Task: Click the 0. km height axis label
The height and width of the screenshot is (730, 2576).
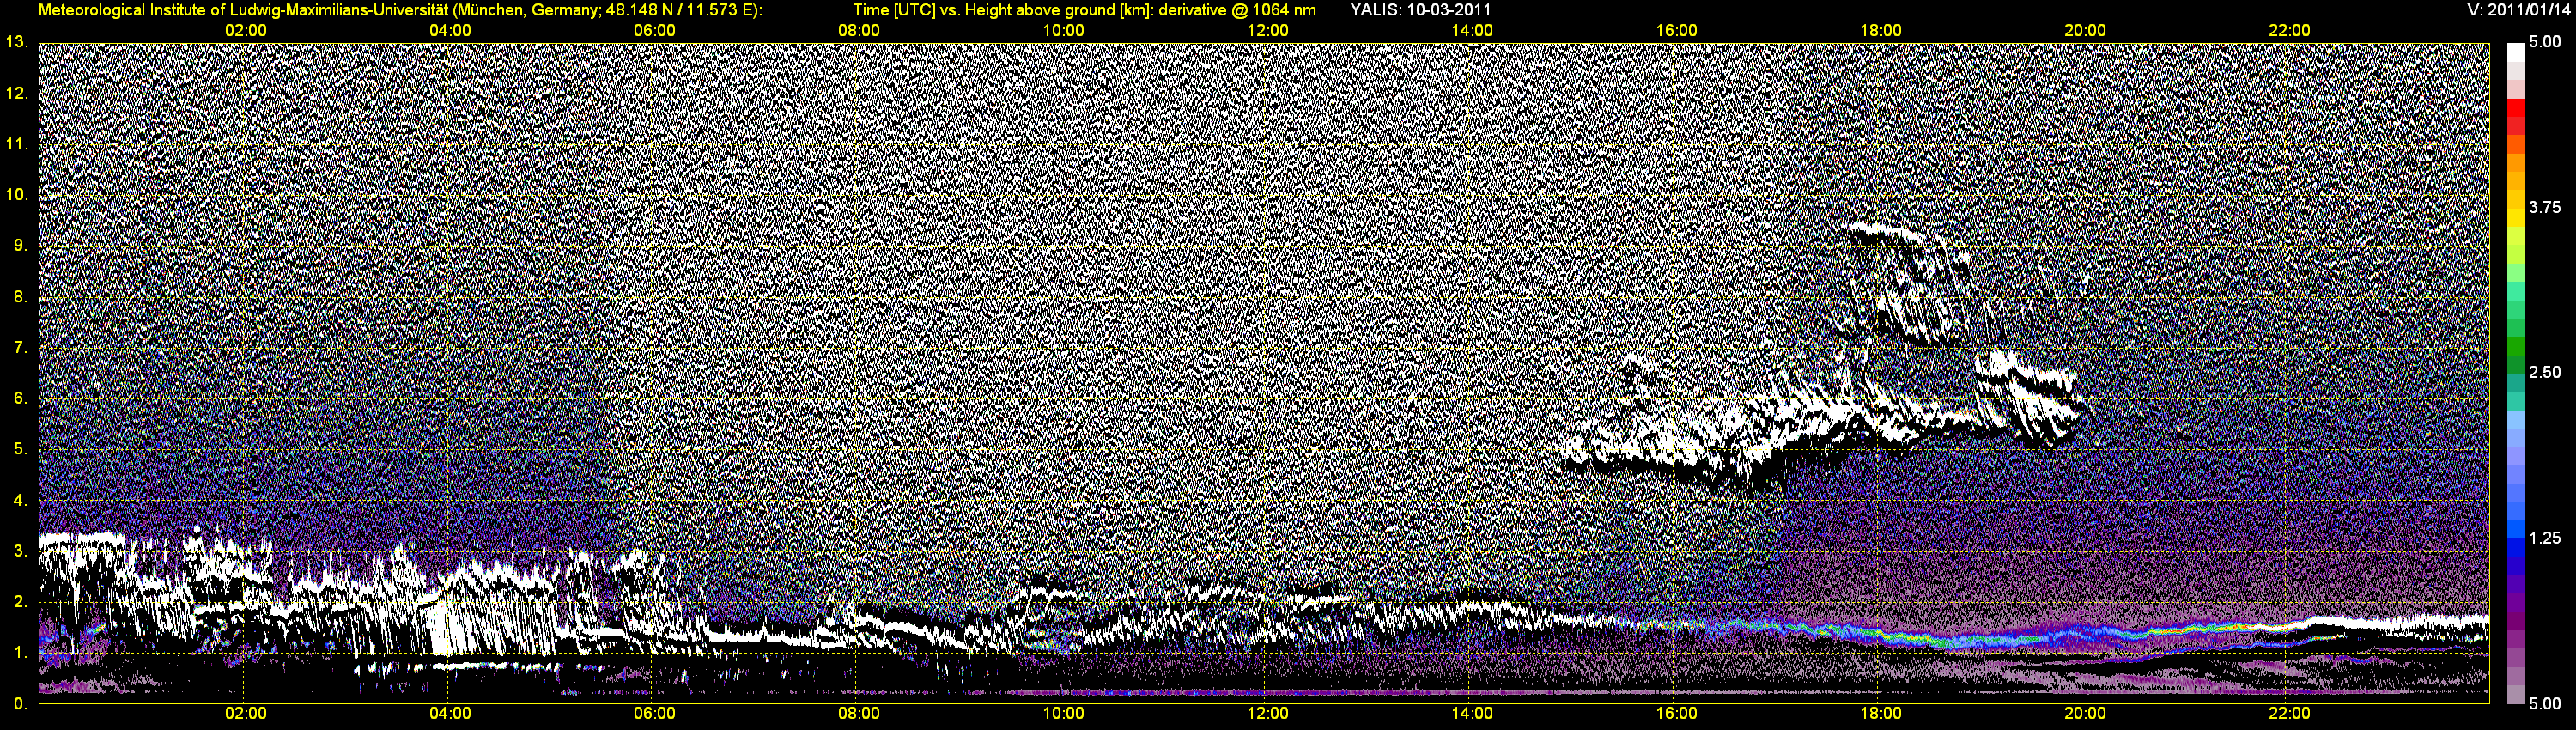Action: (20, 704)
